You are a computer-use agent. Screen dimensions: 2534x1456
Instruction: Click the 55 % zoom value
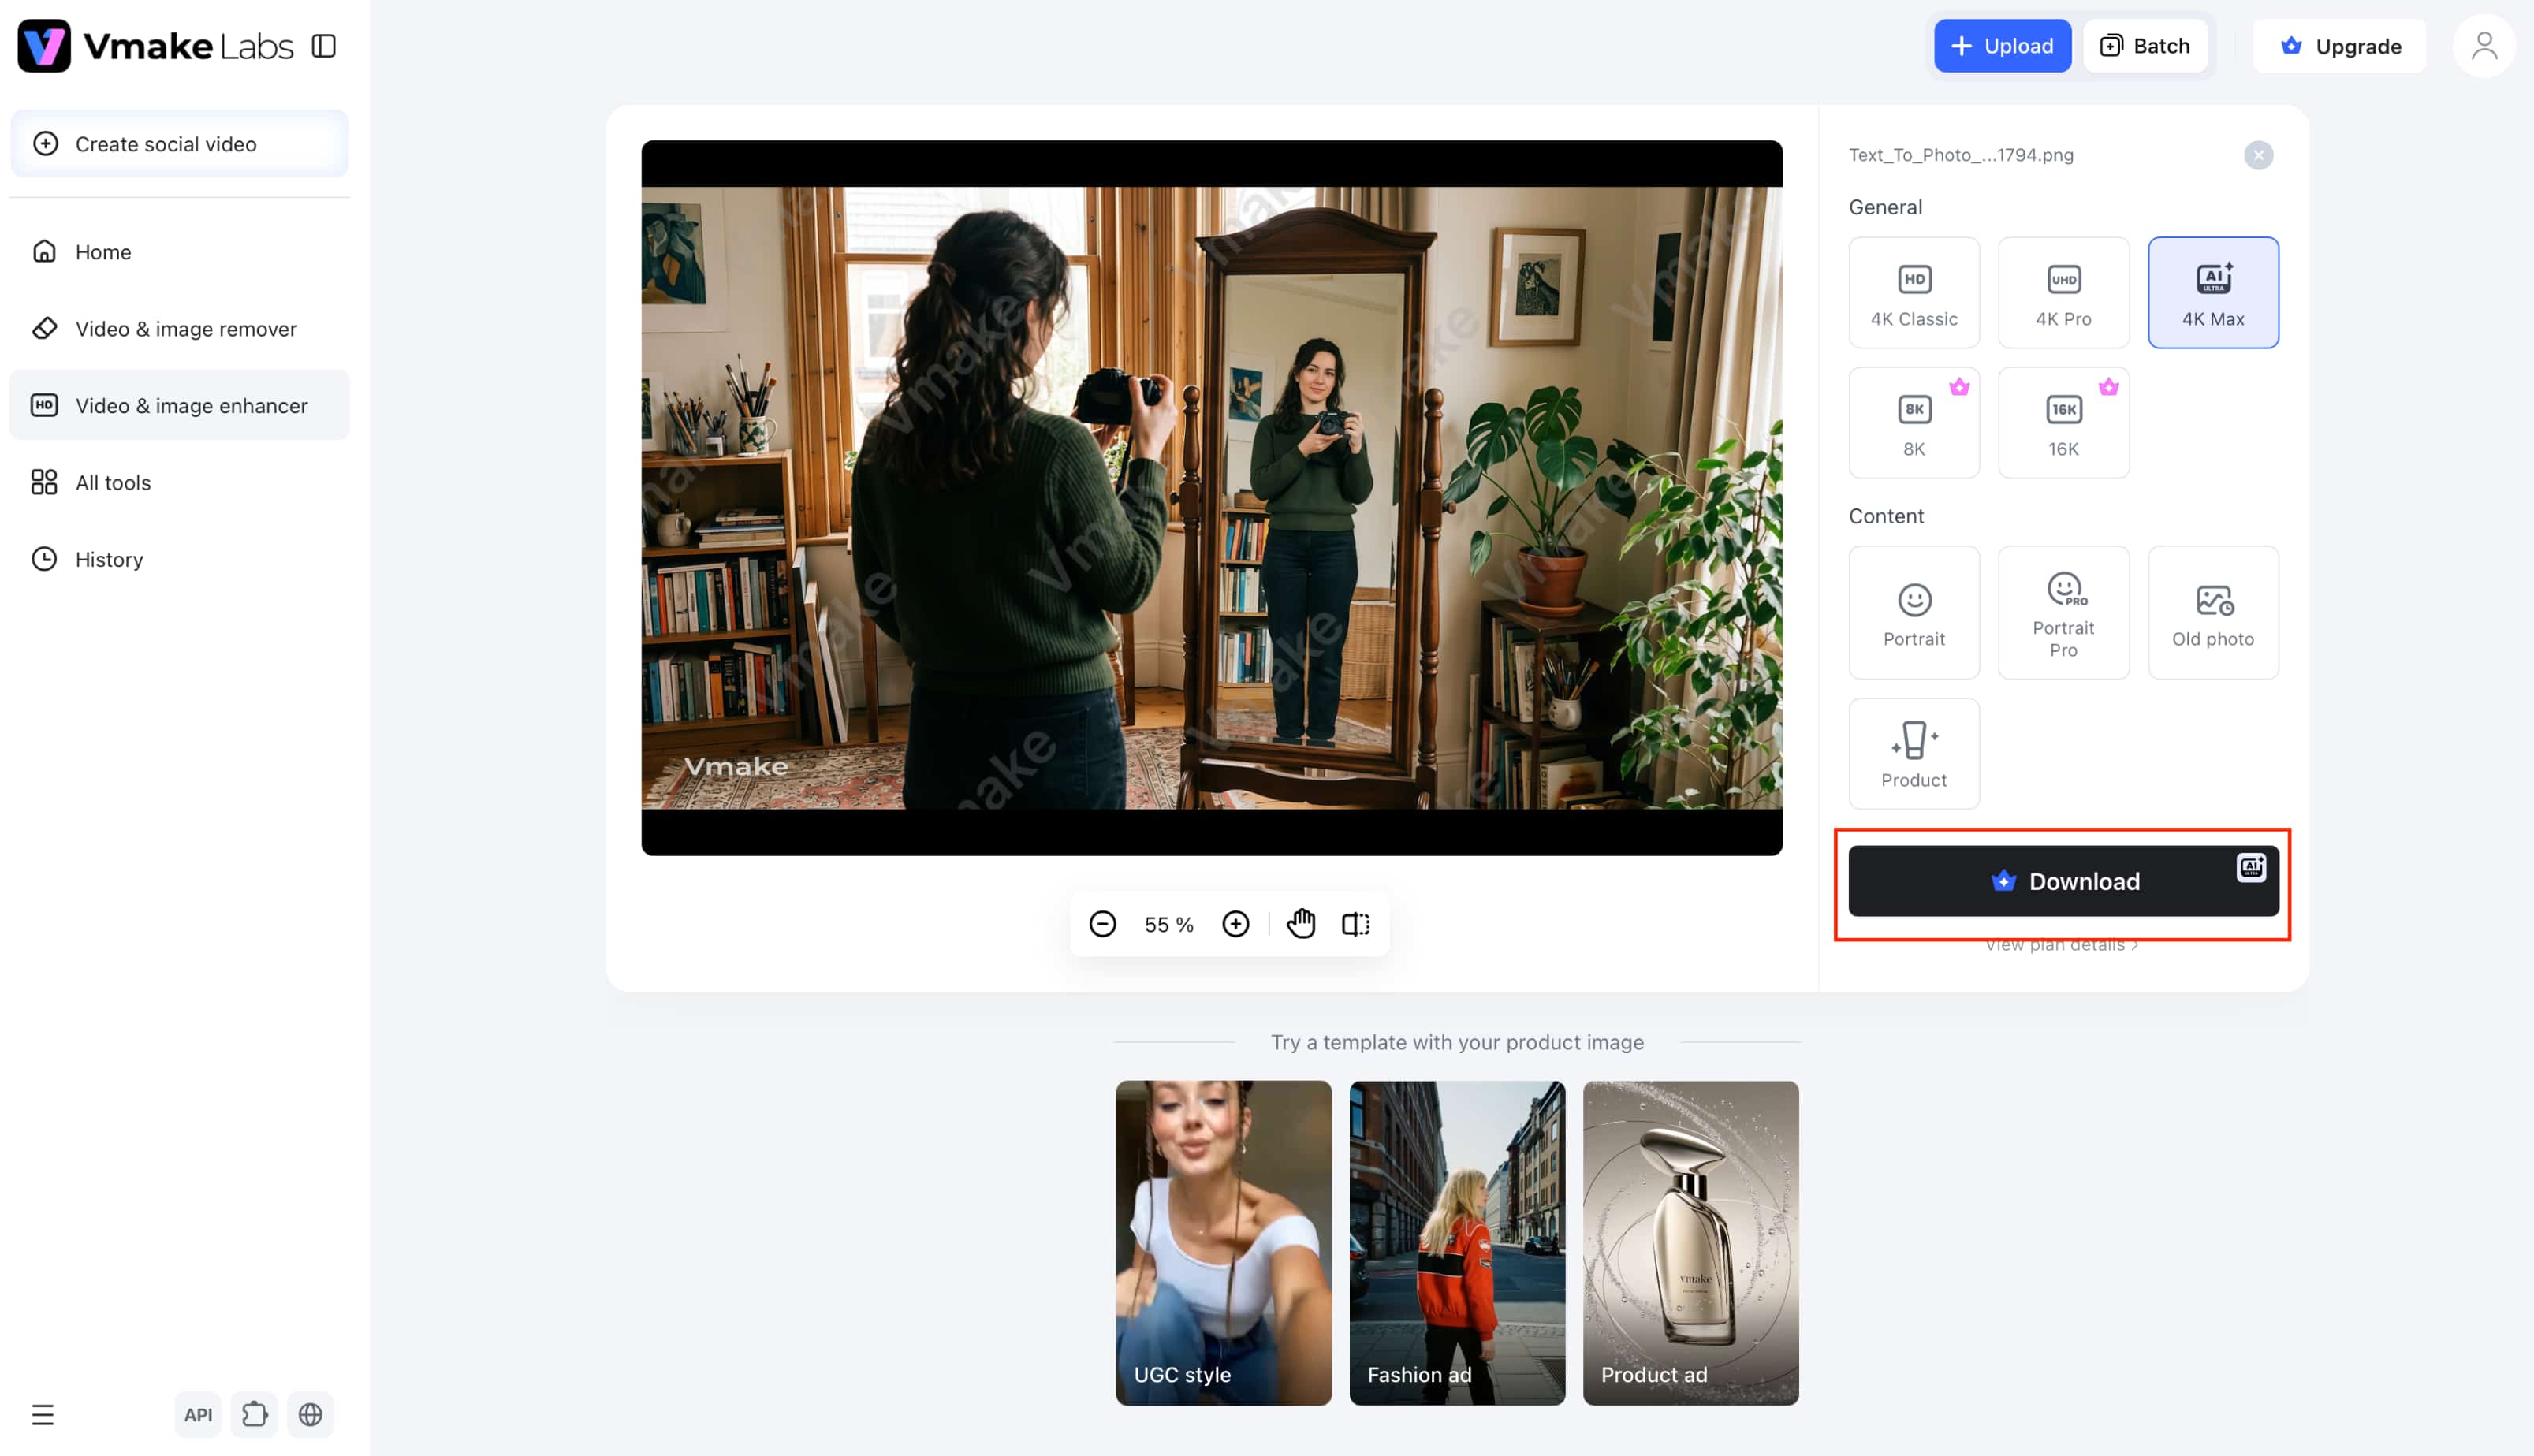point(1168,925)
